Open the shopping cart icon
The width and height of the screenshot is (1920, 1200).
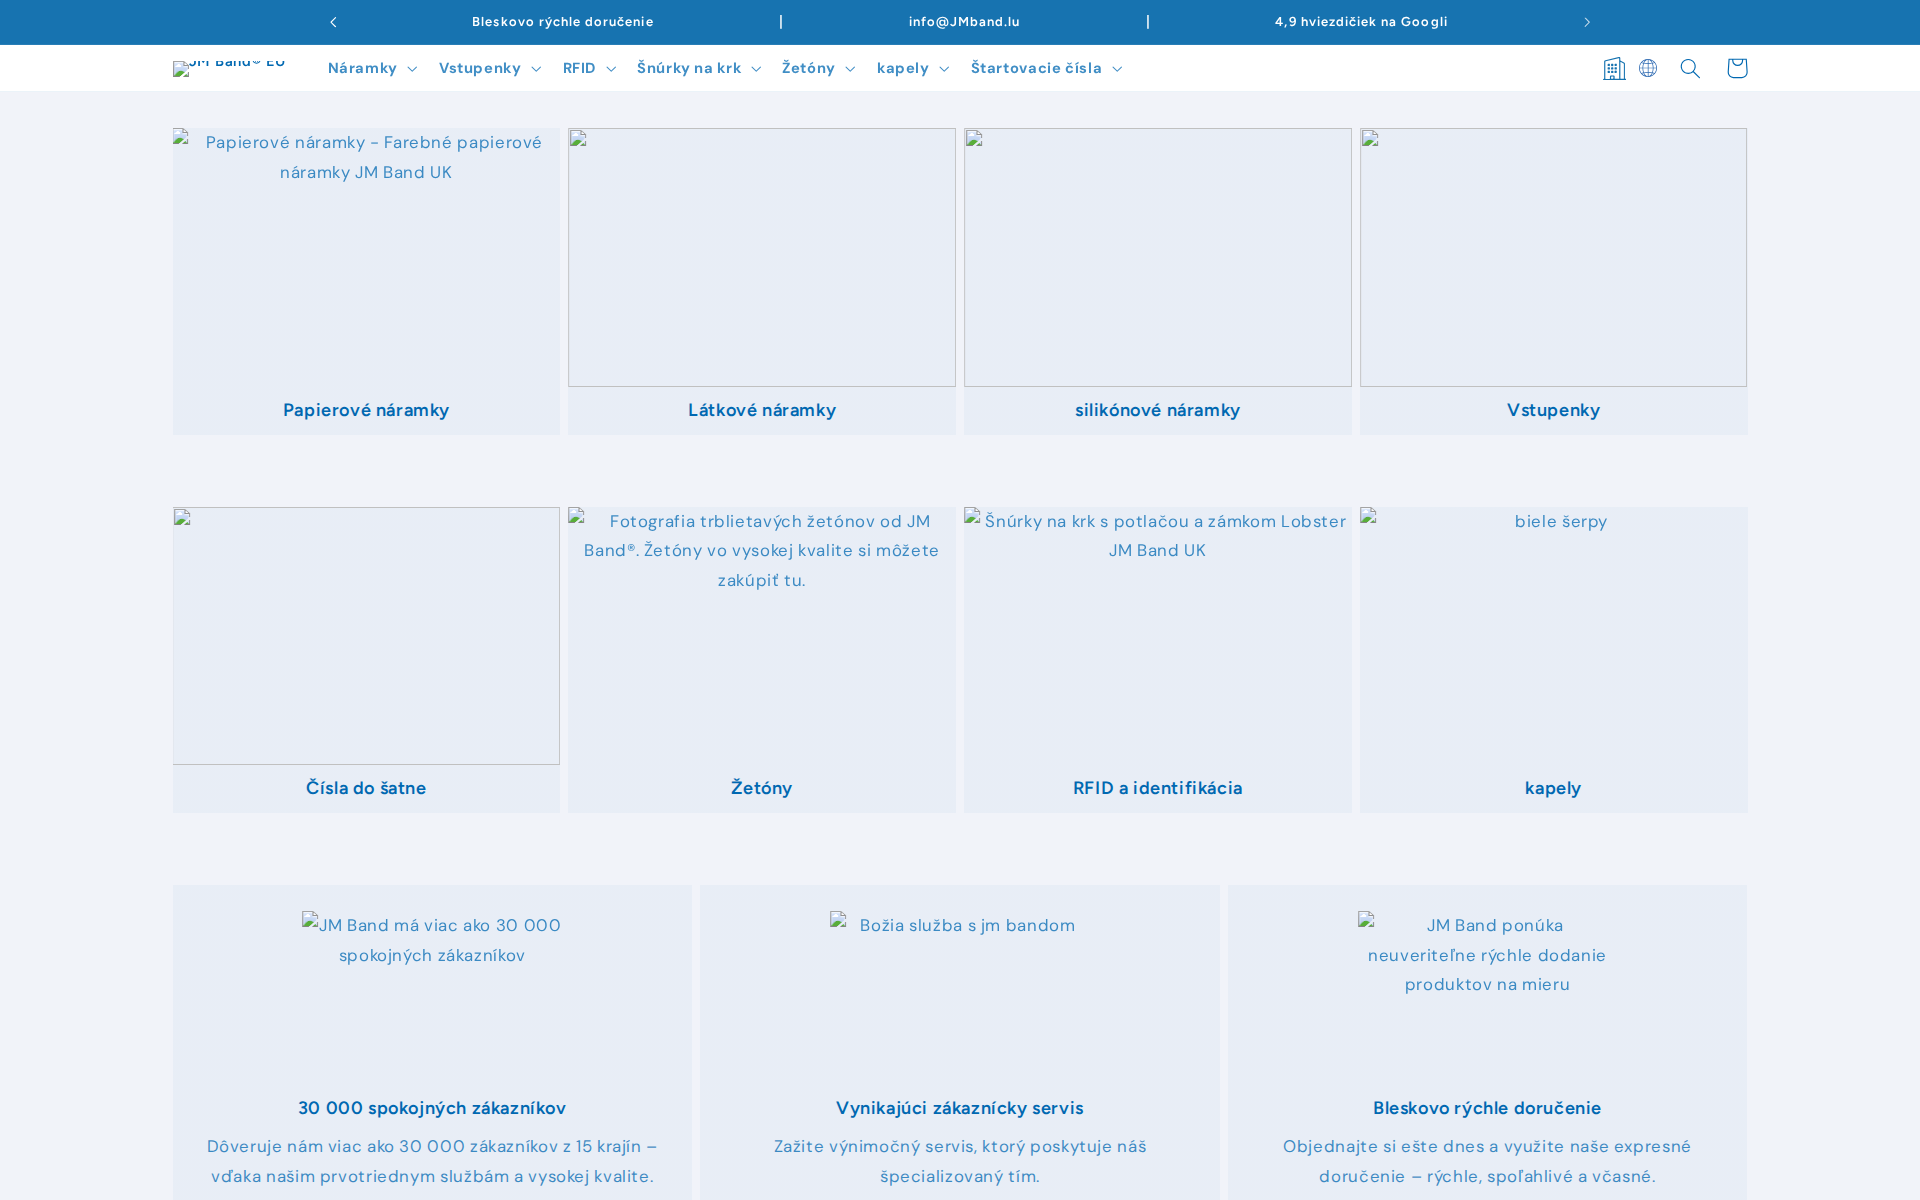point(1736,68)
